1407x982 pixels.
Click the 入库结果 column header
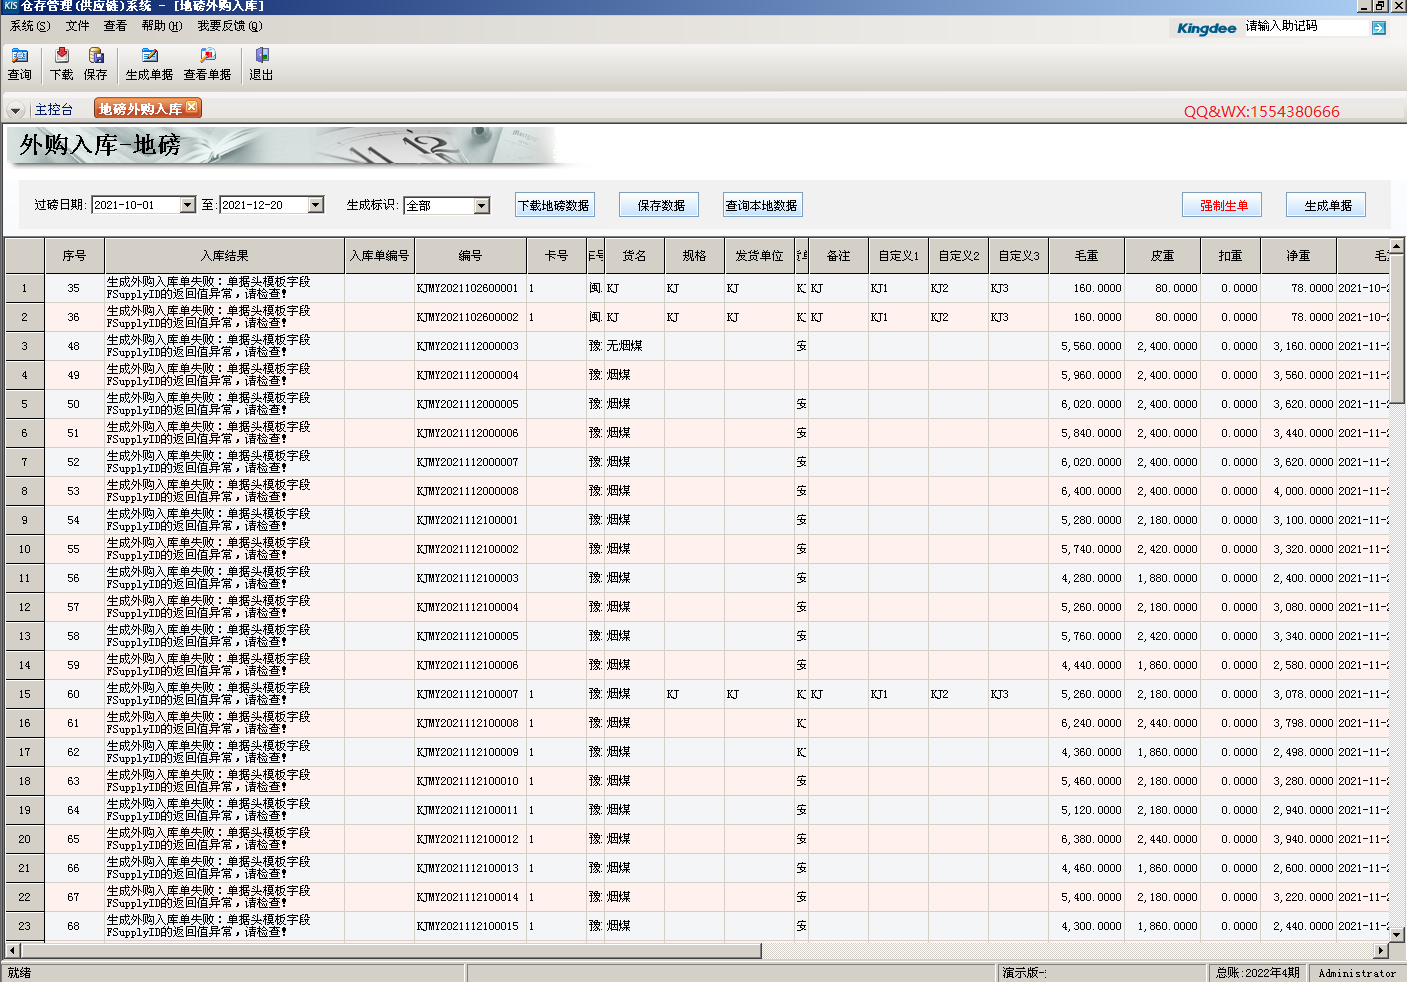point(224,256)
